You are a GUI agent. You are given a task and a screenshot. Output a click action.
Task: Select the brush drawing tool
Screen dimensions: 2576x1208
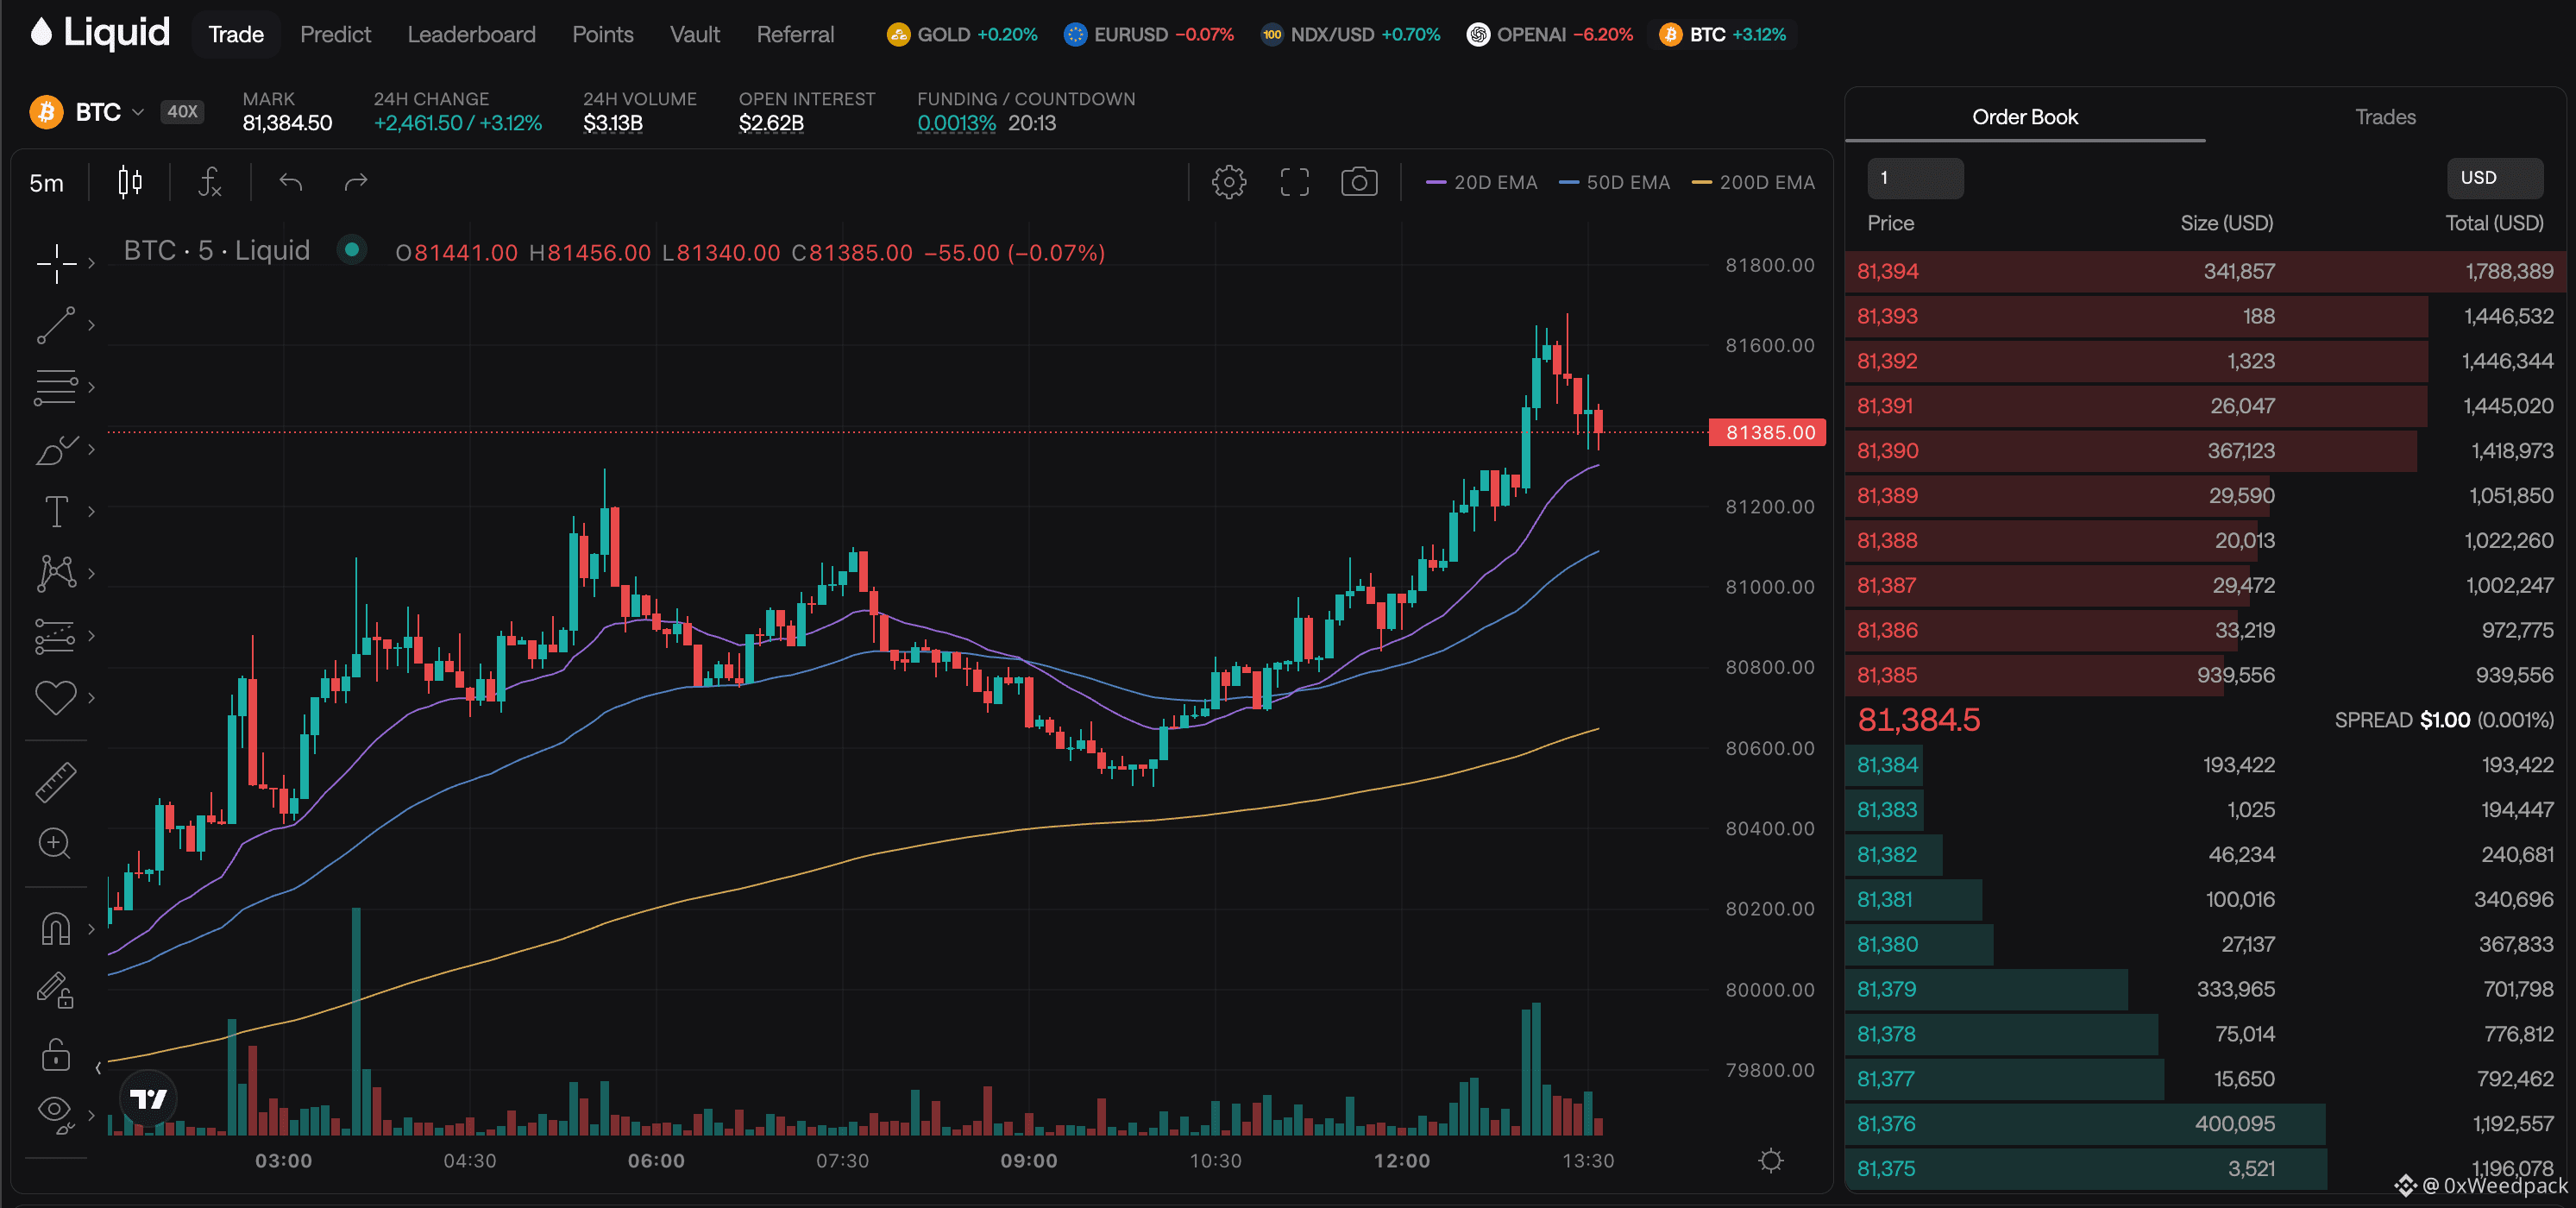tap(56, 449)
